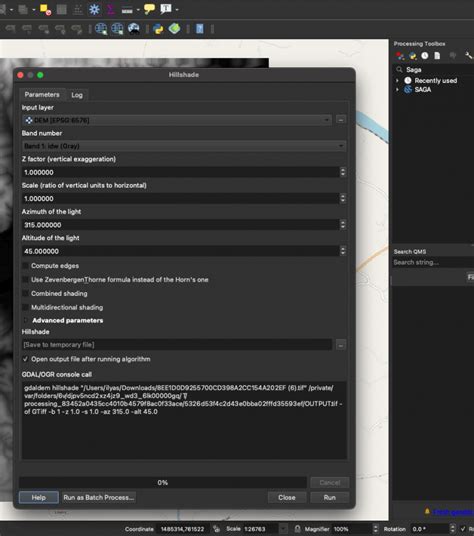Click the second globe web service icon

click(117, 29)
